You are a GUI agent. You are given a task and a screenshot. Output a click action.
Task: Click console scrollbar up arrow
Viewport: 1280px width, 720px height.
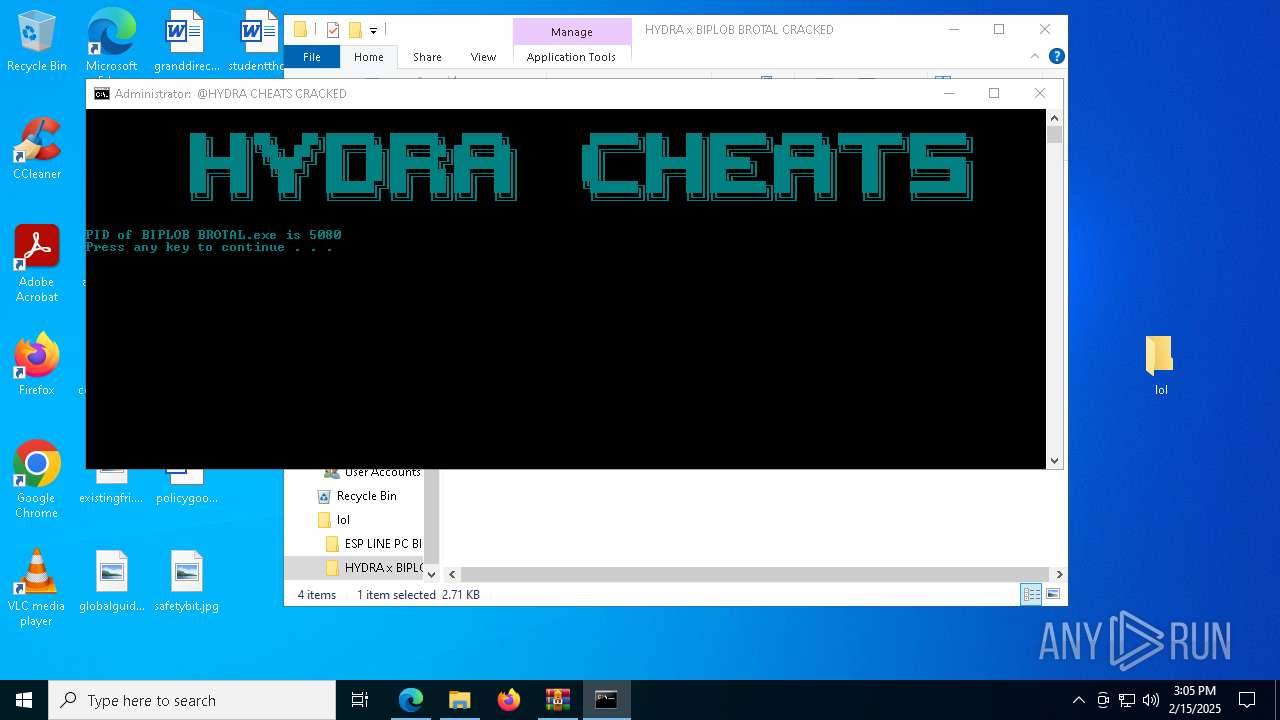[x=1054, y=117]
